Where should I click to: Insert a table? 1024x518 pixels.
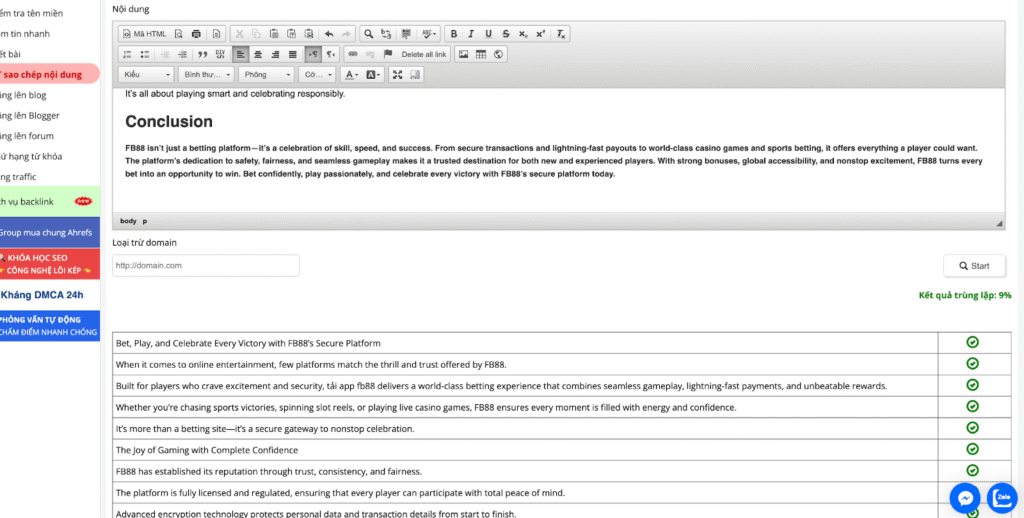pyautogui.click(x=481, y=54)
